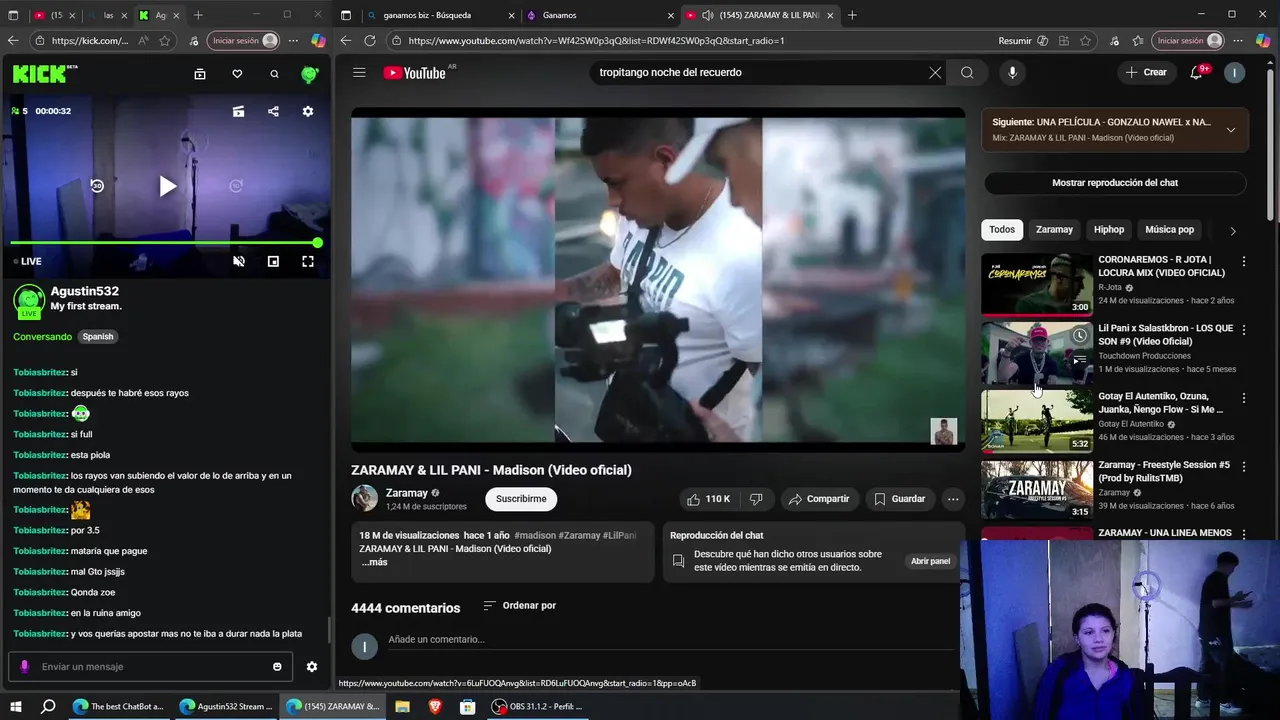This screenshot has width=1280, height=720.
Task: Rewind the Kick stream 30 seconds
Action: pos(97,186)
